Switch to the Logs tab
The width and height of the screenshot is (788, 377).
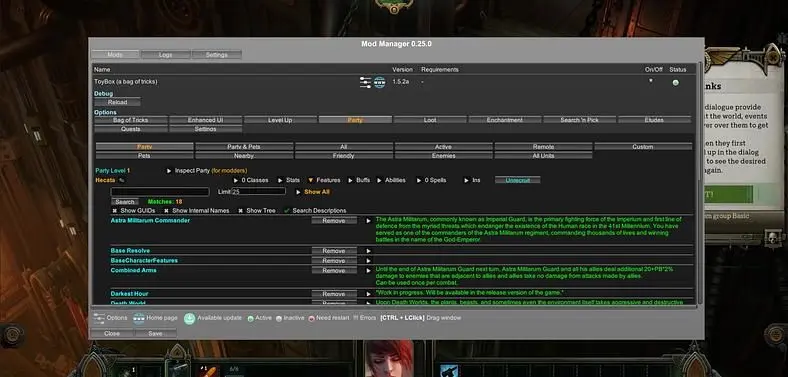tap(165, 55)
